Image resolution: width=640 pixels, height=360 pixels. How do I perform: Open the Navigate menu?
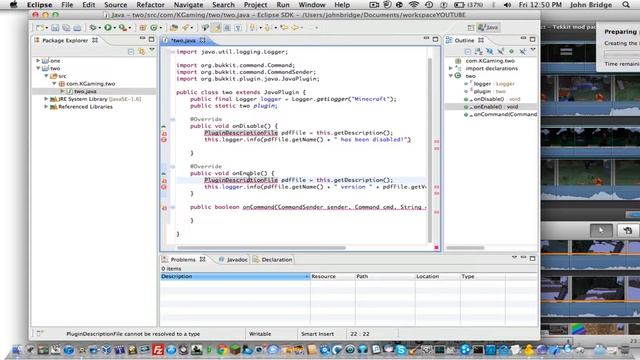(x=188, y=5)
